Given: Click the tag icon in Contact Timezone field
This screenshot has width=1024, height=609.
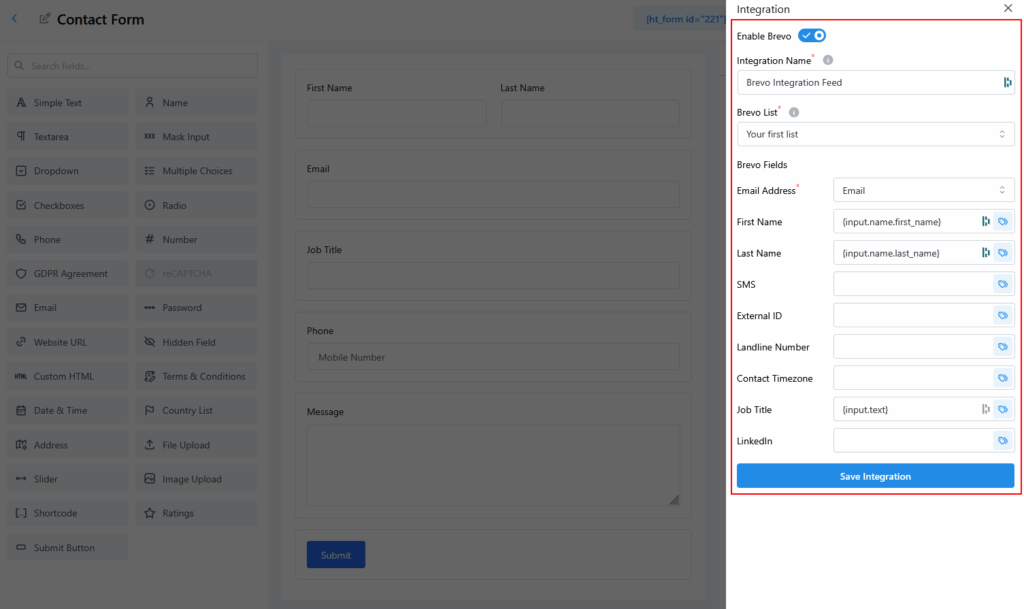Looking at the screenshot, I should (x=1002, y=378).
